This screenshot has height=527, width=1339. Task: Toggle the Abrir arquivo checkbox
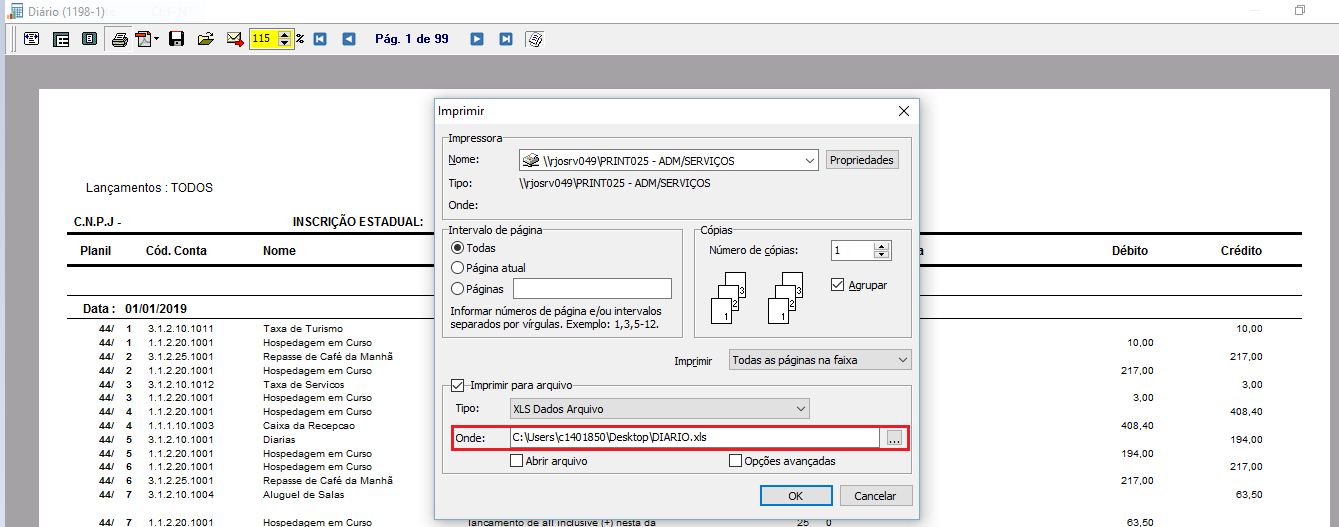click(516, 461)
